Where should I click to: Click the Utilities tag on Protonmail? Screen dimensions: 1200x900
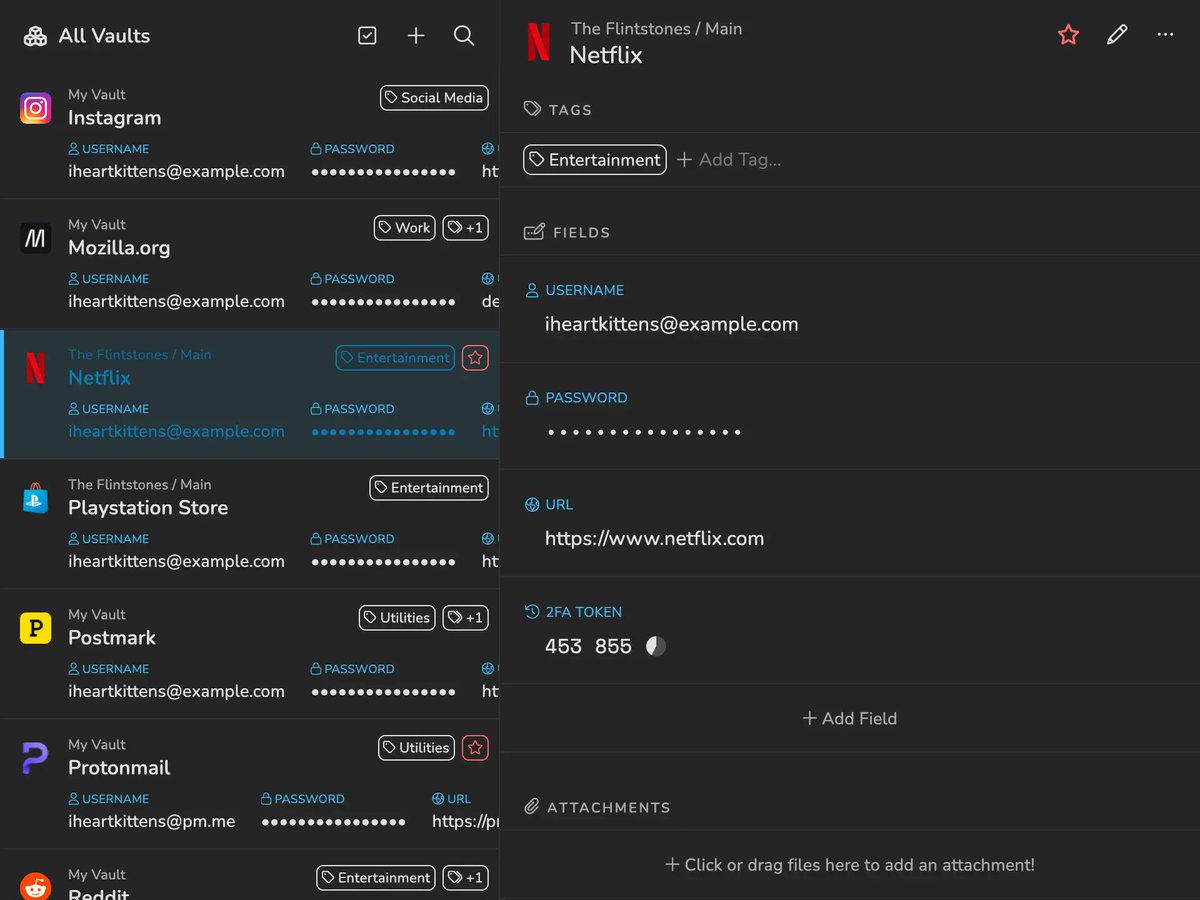point(417,748)
